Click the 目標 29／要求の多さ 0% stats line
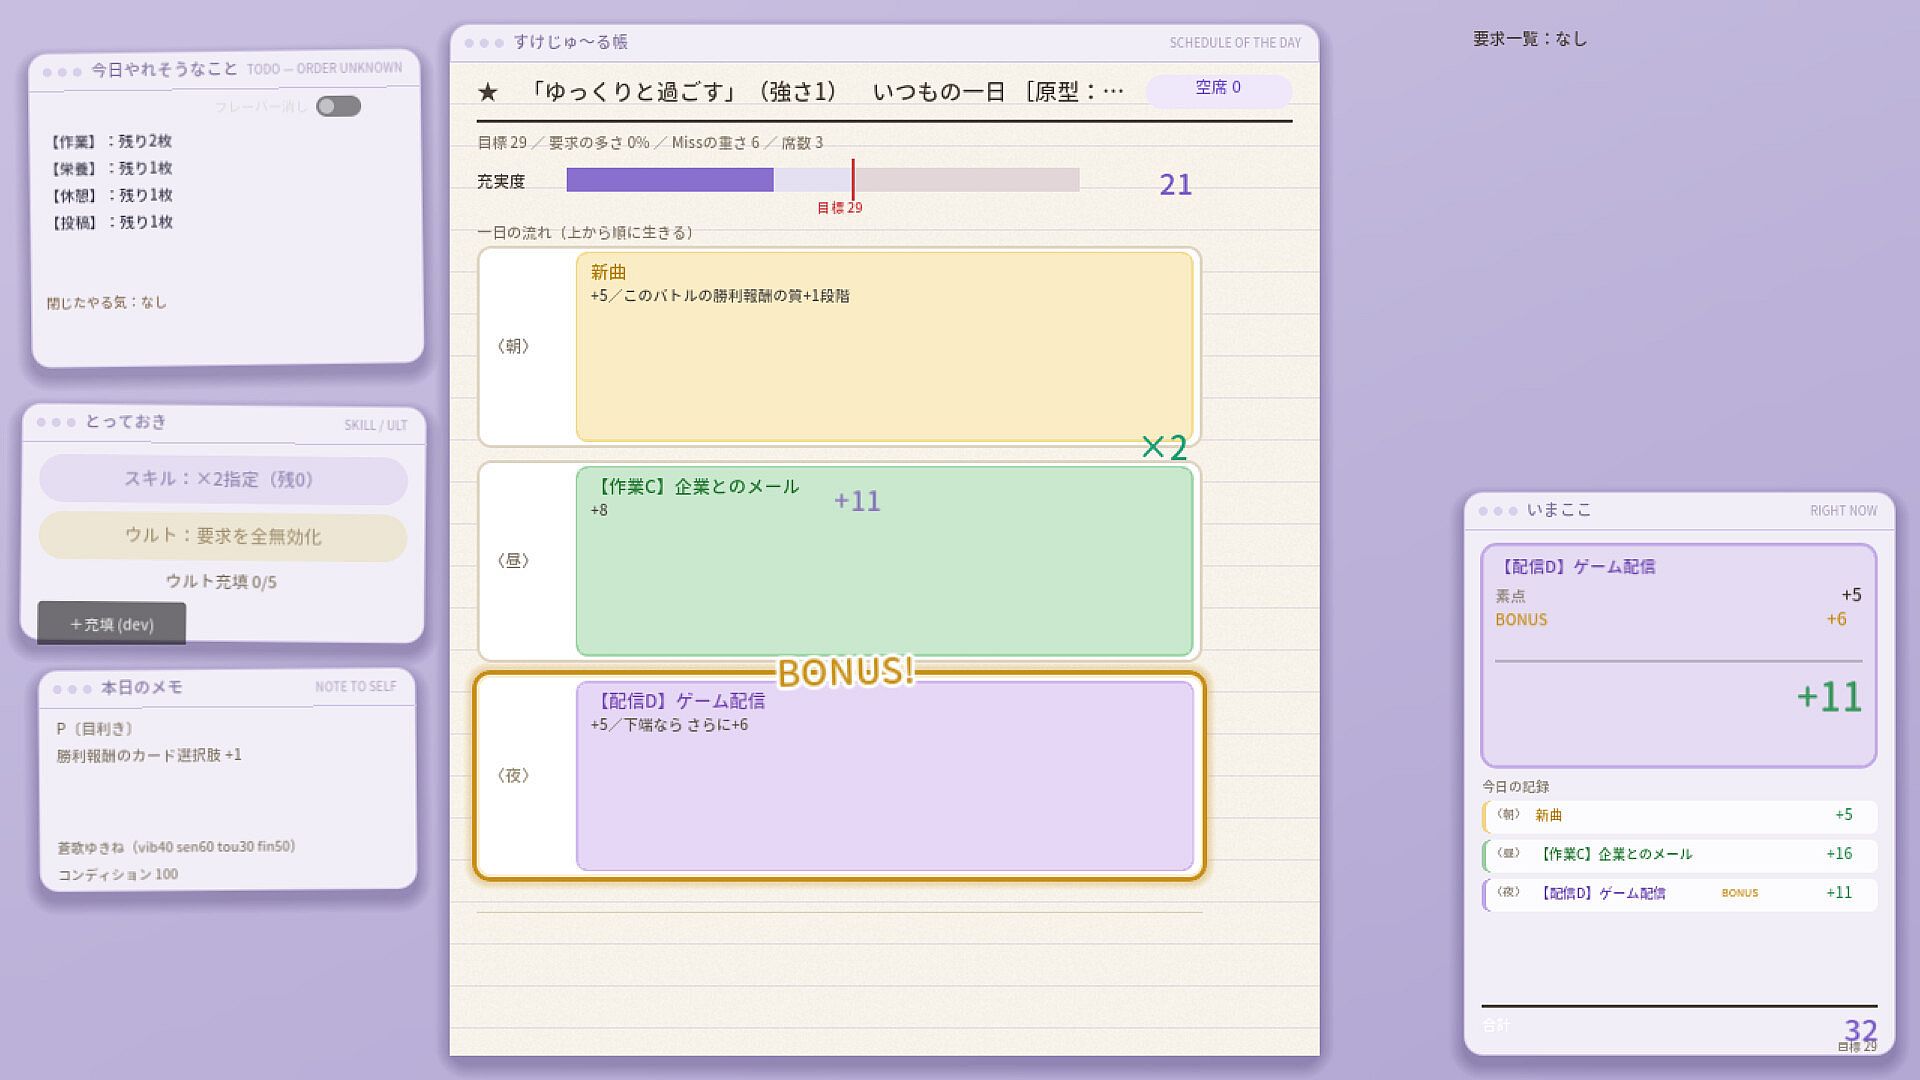 [650, 143]
